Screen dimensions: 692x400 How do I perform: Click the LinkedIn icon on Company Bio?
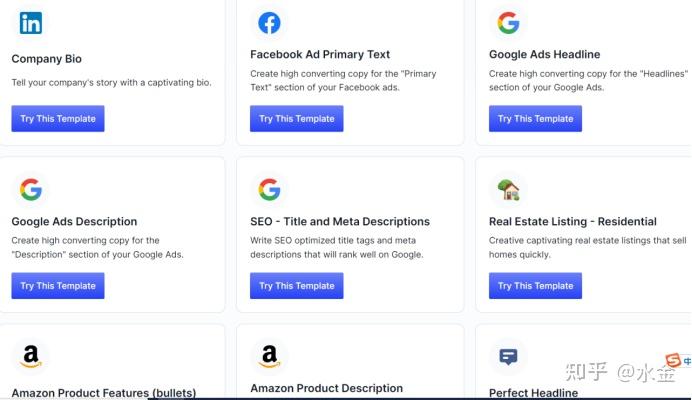pos(31,22)
